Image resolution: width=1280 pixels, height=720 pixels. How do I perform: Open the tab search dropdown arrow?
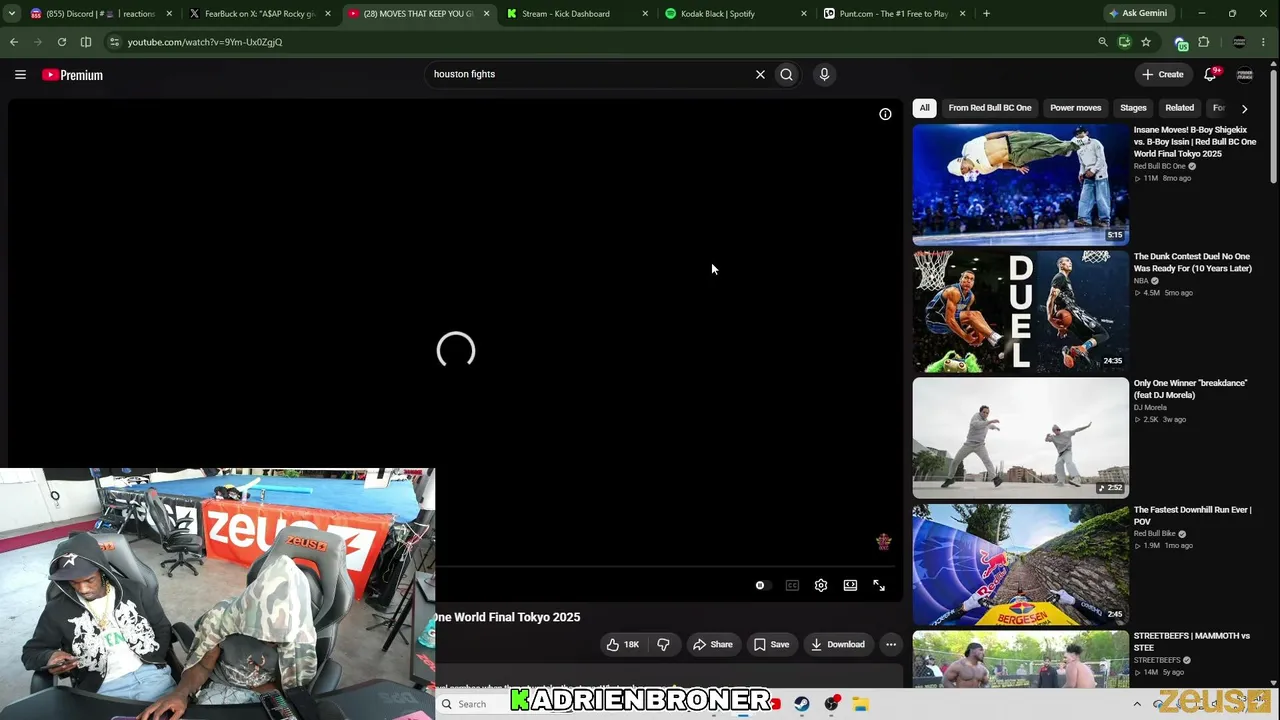(14, 14)
